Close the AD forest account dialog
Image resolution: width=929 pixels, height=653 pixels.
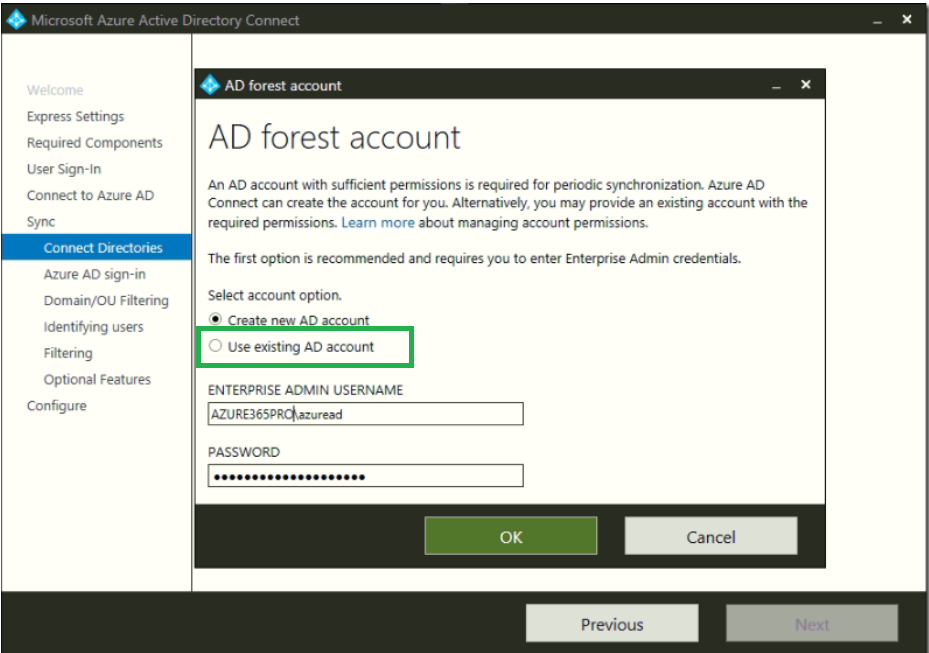(x=806, y=85)
